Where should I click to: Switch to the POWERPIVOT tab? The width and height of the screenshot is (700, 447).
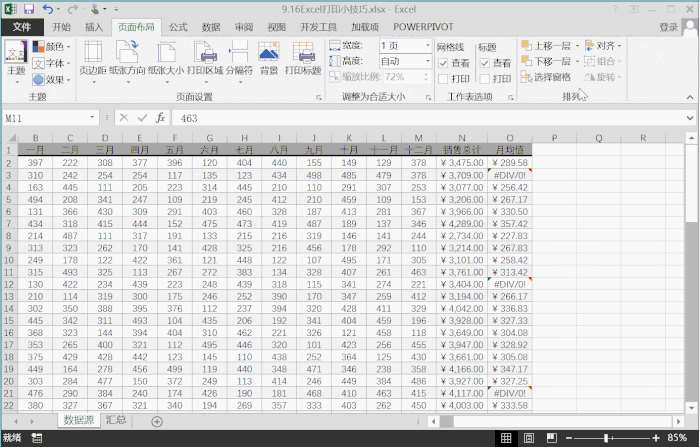(x=423, y=27)
